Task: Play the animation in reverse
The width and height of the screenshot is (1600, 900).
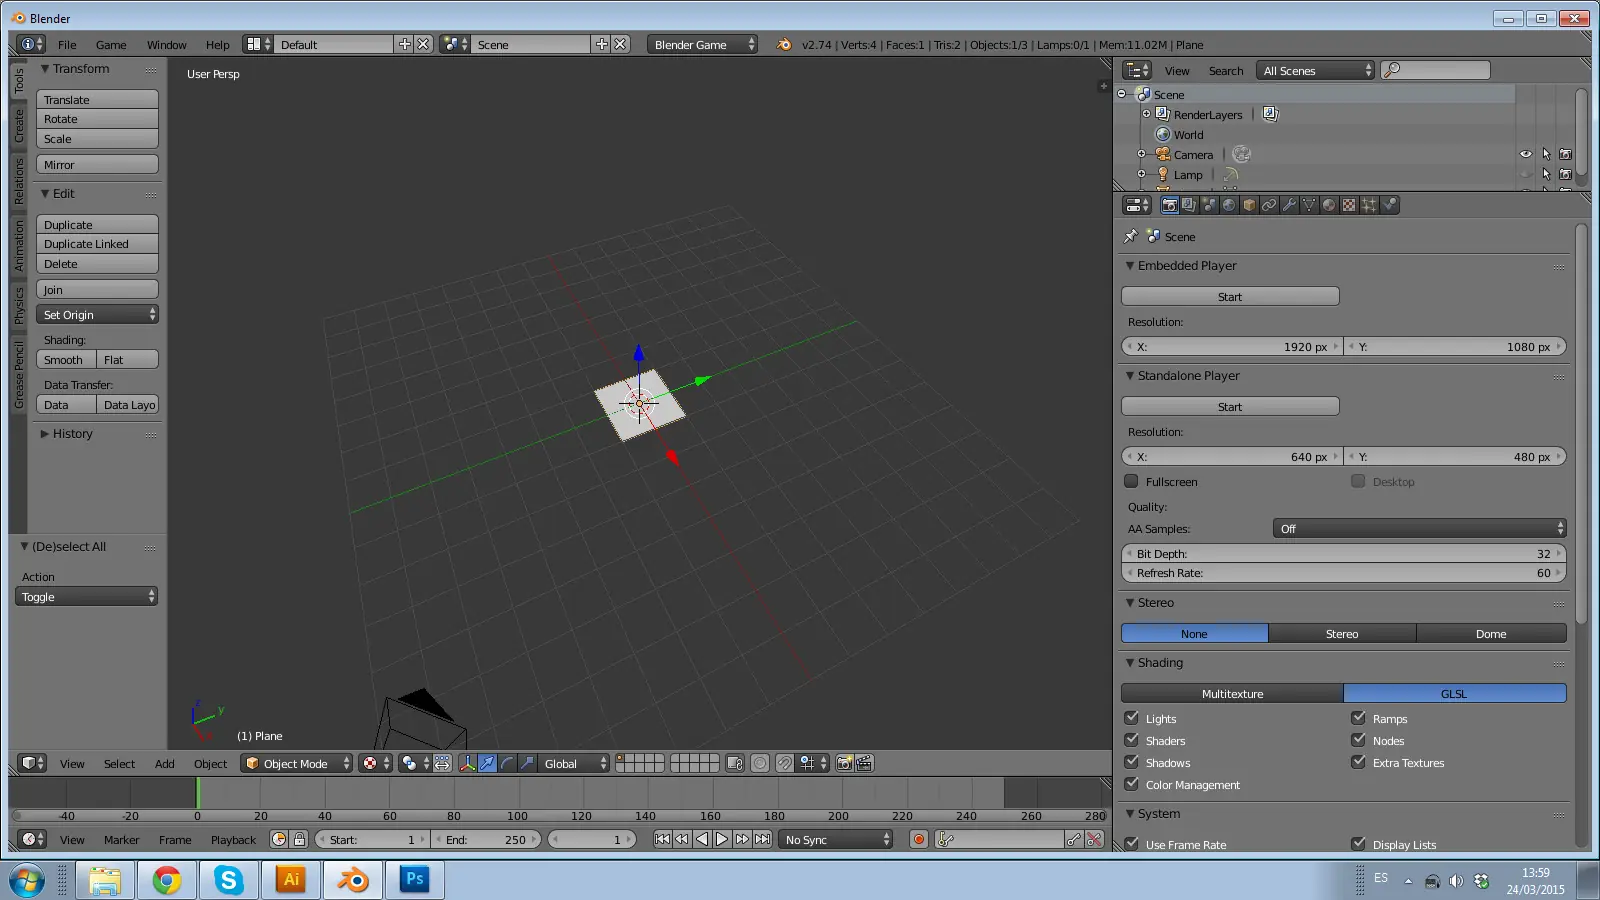Action: click(x=702, y=839)
